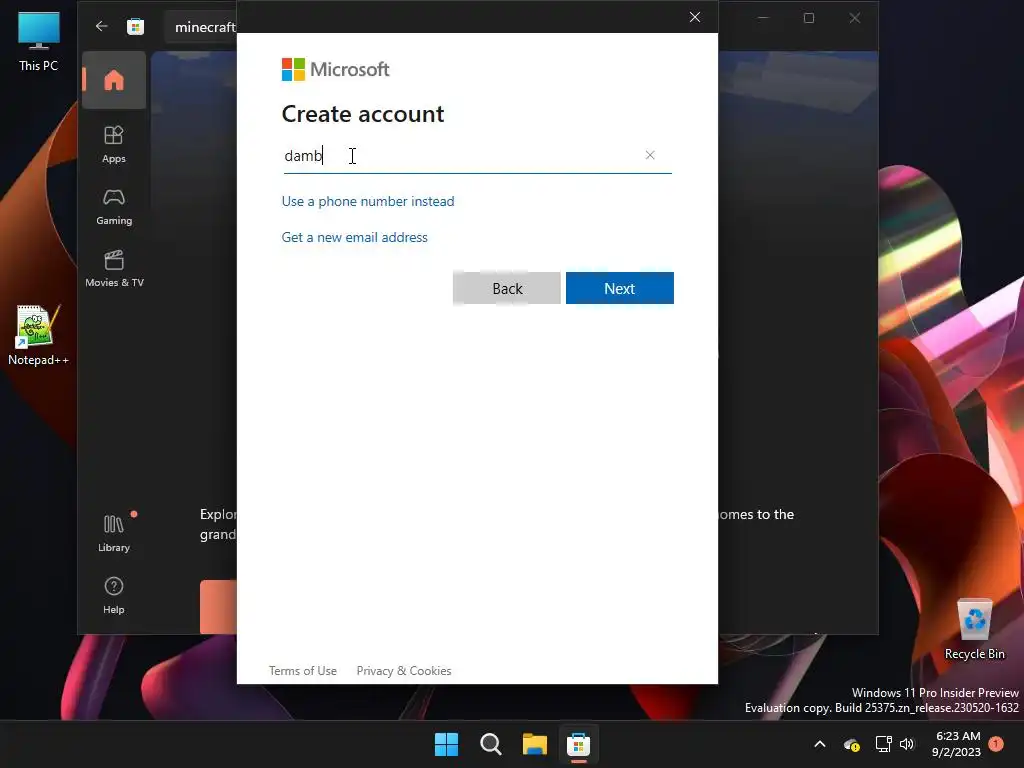Maximize the Microsoft Store window
Image resolution: width=1024 pixels, height=768 pixels.
point(809,18)
